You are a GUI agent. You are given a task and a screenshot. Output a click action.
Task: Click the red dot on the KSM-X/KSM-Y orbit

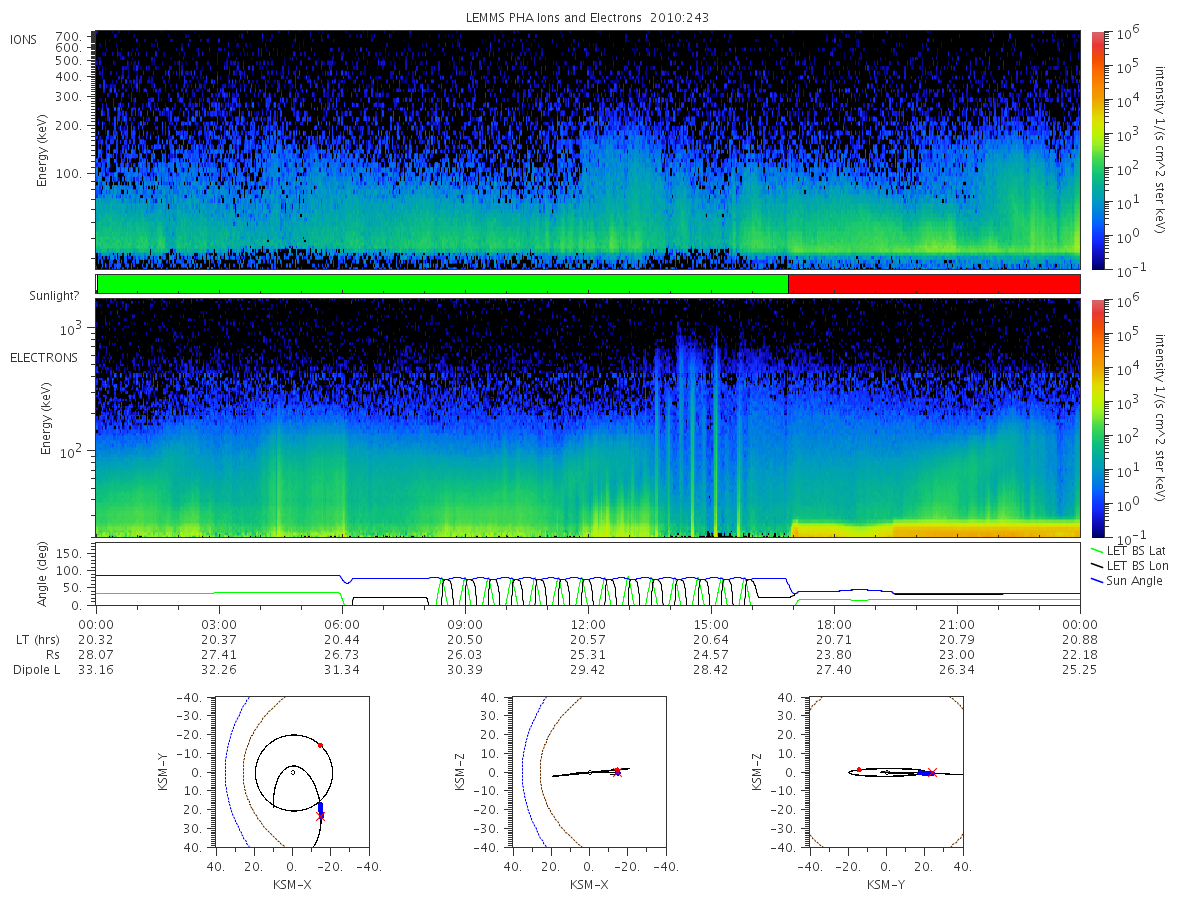pyautogui.click(x=320, y=745)
